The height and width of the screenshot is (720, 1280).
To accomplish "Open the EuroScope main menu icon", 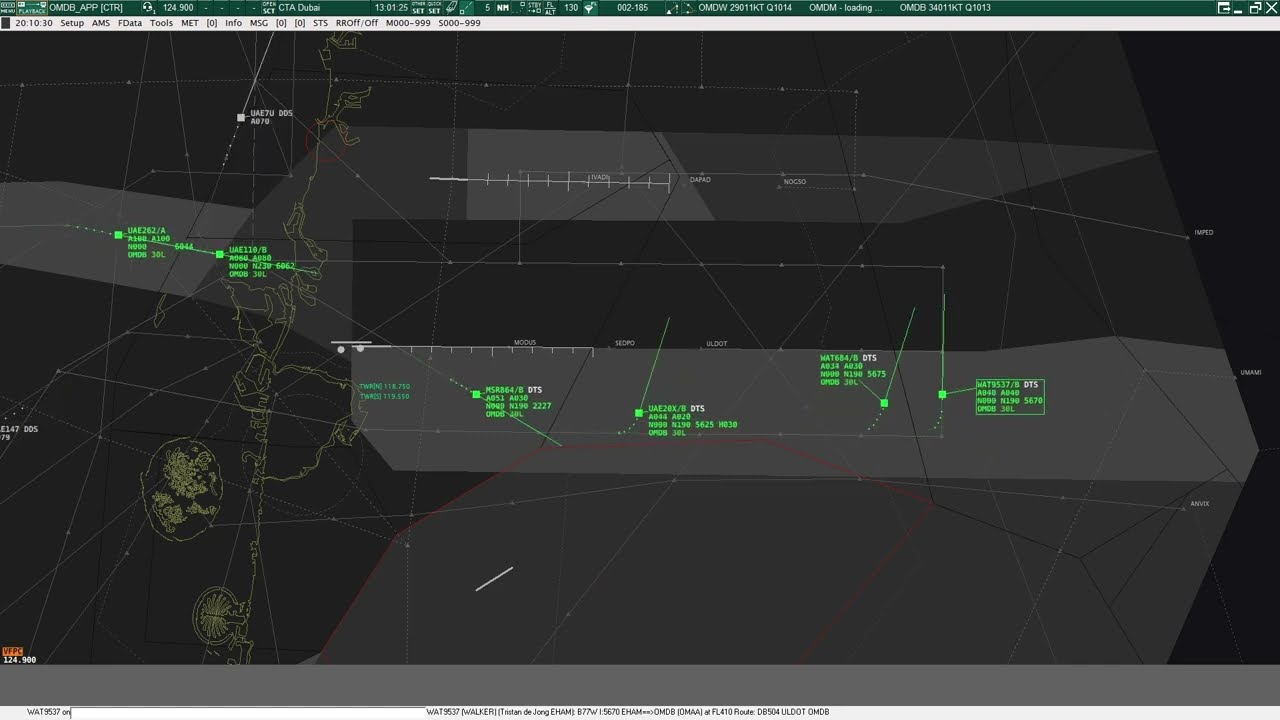I will pyautogui.click(x=8, y=7).
